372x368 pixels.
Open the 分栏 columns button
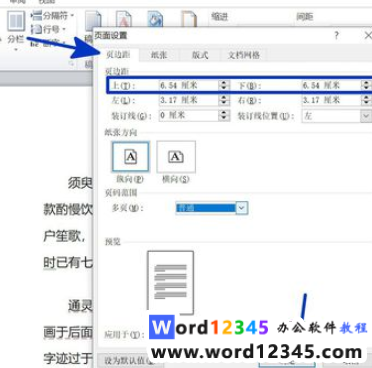point(15,31)
